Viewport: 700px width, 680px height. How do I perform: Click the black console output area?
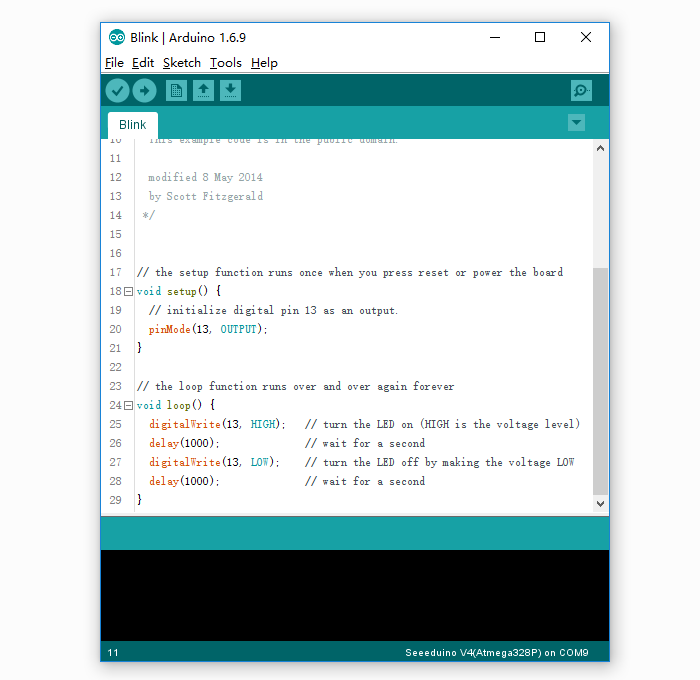click(x=355, y=596)
